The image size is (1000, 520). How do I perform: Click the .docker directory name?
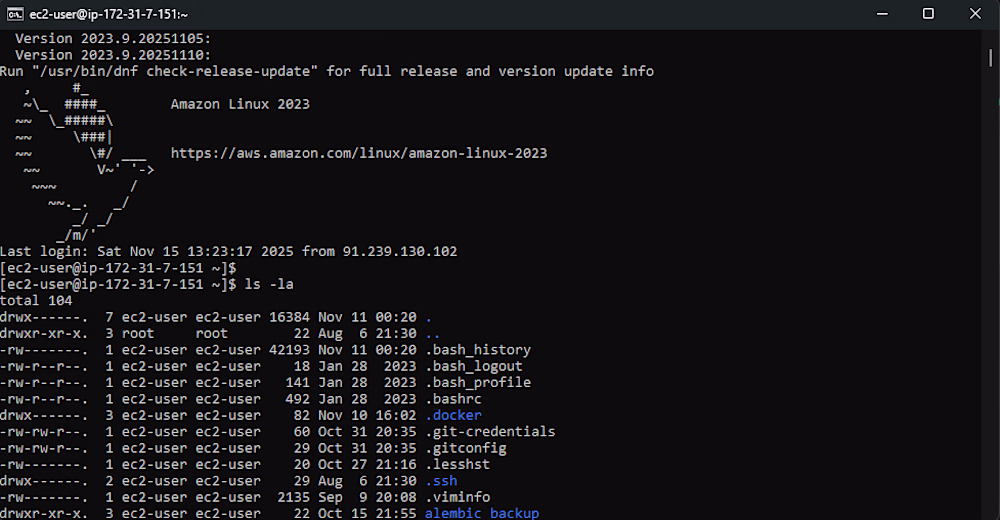pyautogui.click(x=453, y=415)
